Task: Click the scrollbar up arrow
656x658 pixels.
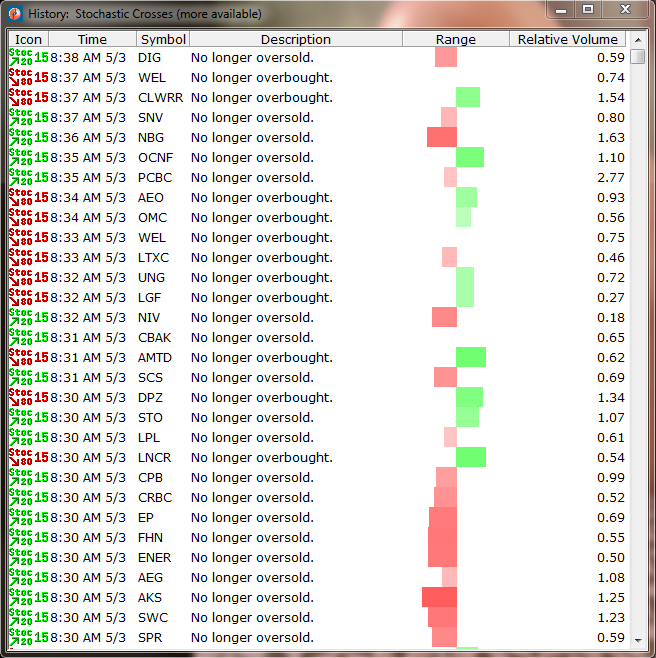Action: [x=638, y=40]
